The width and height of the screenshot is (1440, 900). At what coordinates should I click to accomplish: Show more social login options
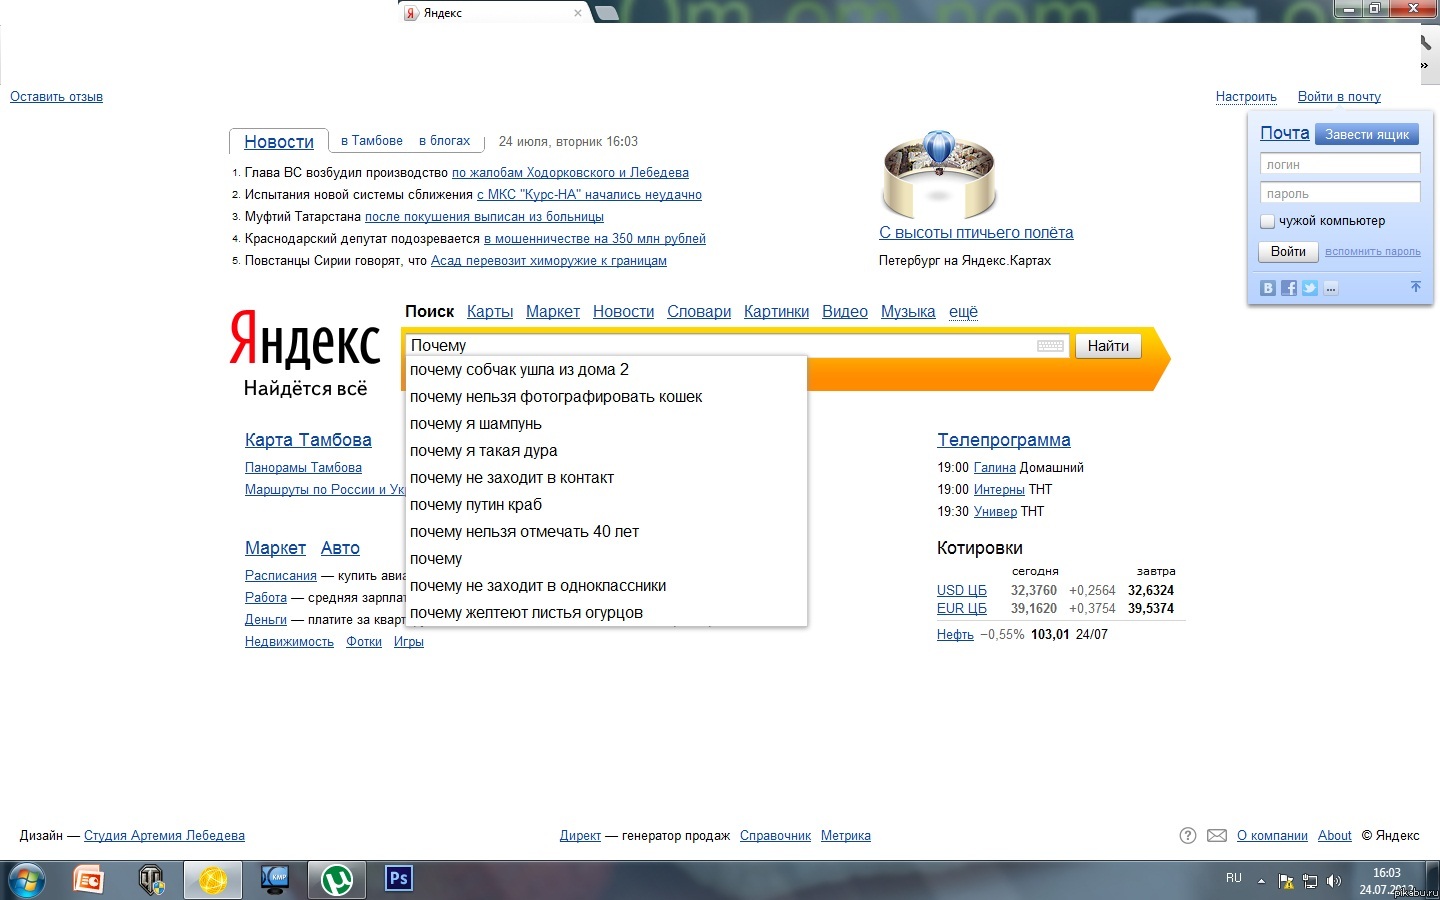pyautogui.click(x=1331, y=288)
